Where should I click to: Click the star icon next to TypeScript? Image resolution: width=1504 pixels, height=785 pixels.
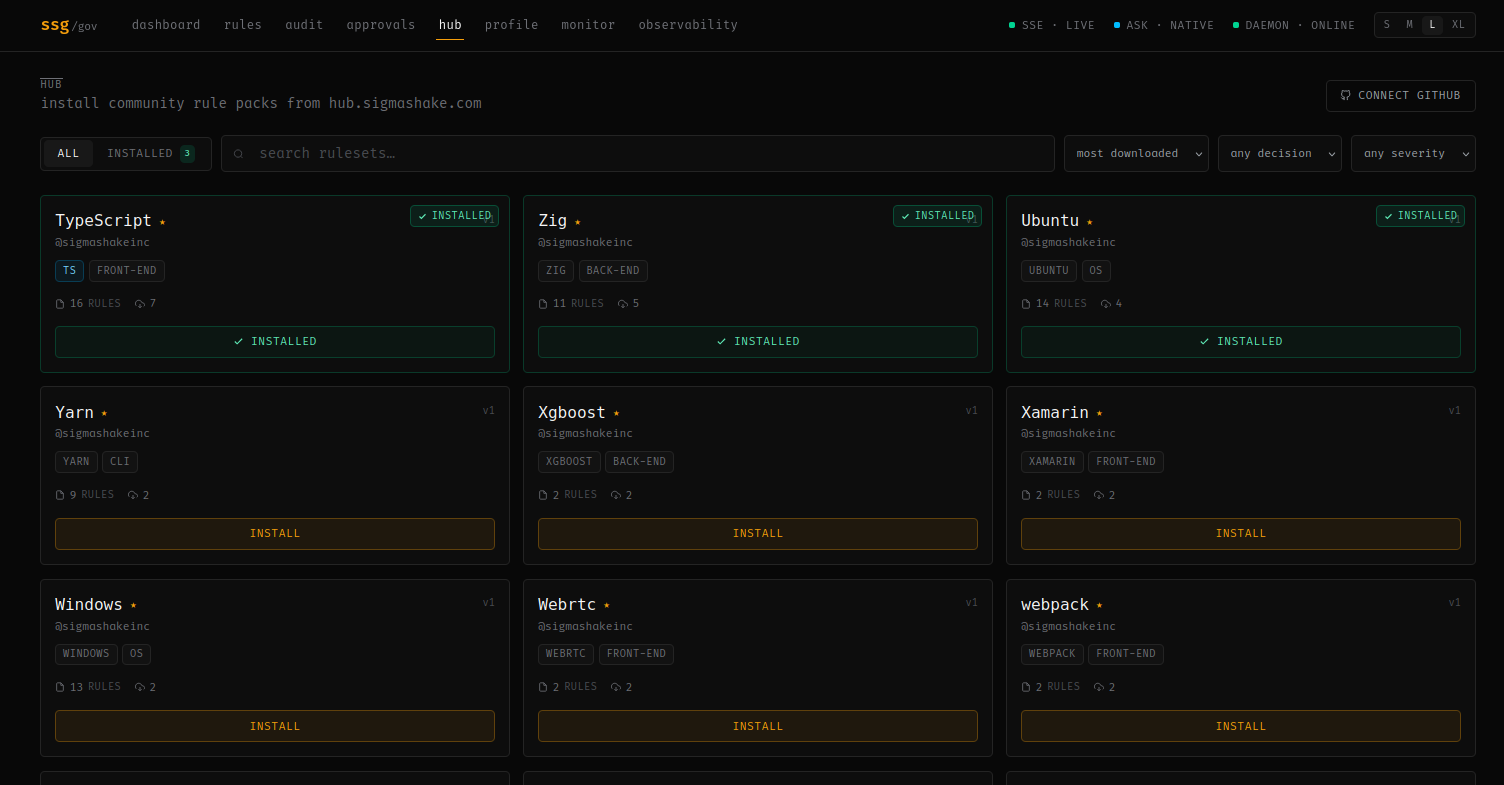162,222
